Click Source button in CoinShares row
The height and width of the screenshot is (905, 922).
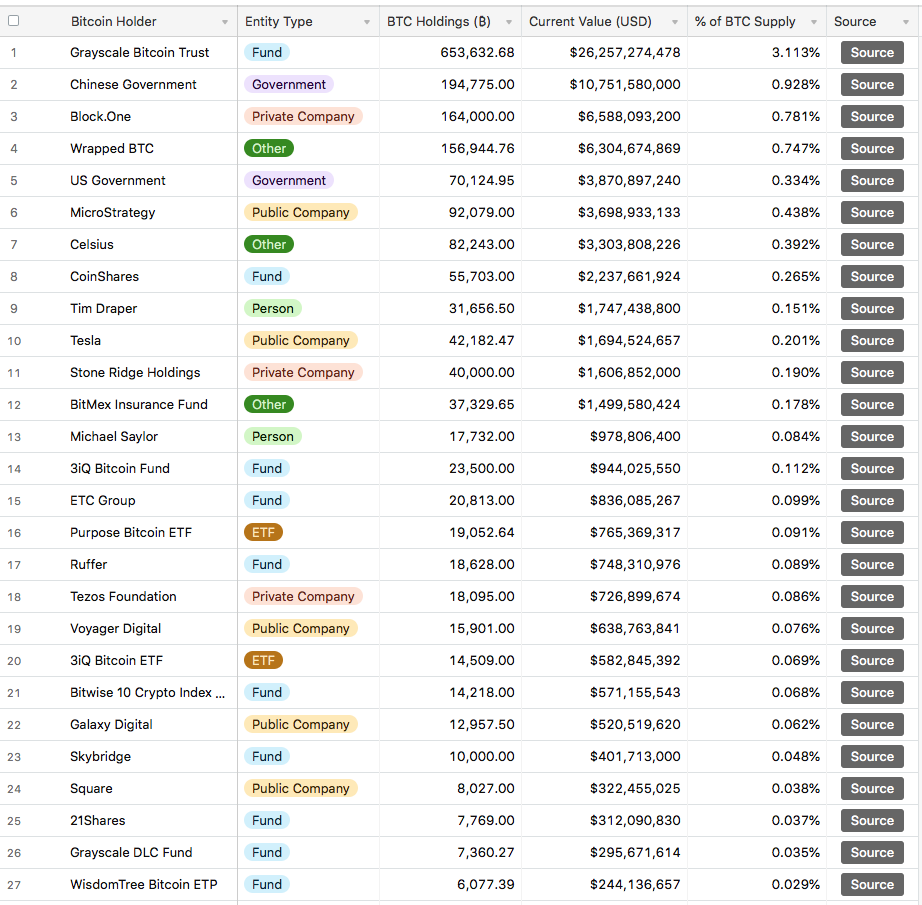(872, 276)
